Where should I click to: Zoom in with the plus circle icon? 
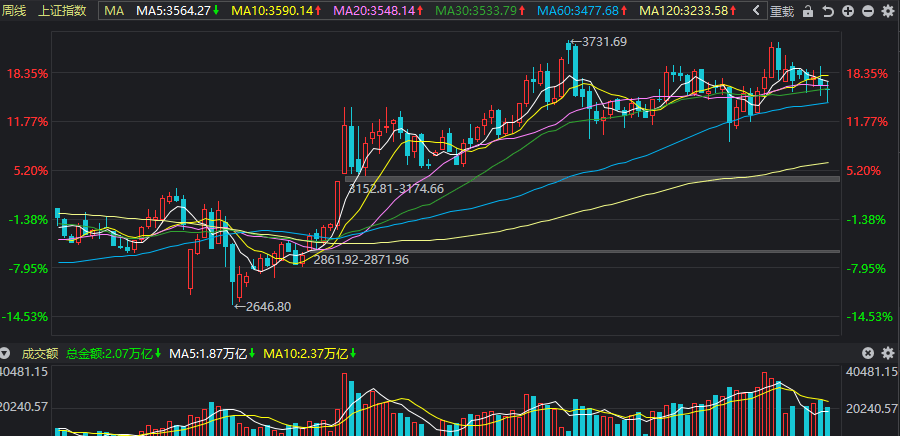click(848, 11)
